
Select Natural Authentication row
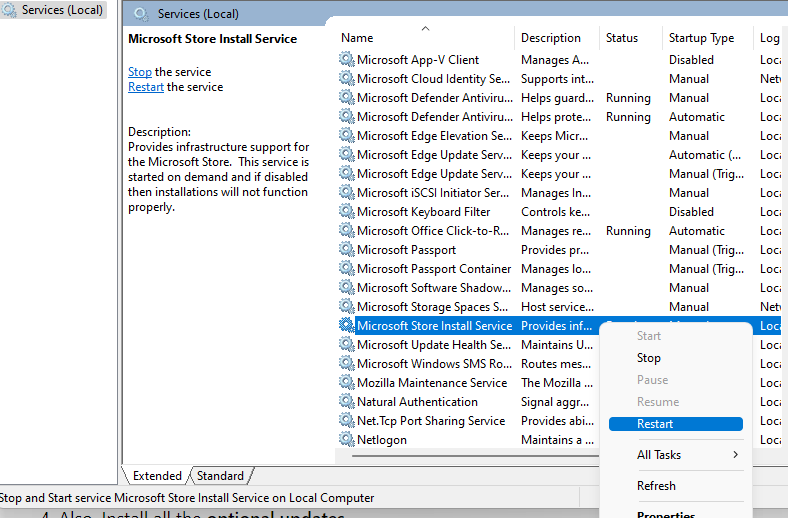(x=467, y=401)
